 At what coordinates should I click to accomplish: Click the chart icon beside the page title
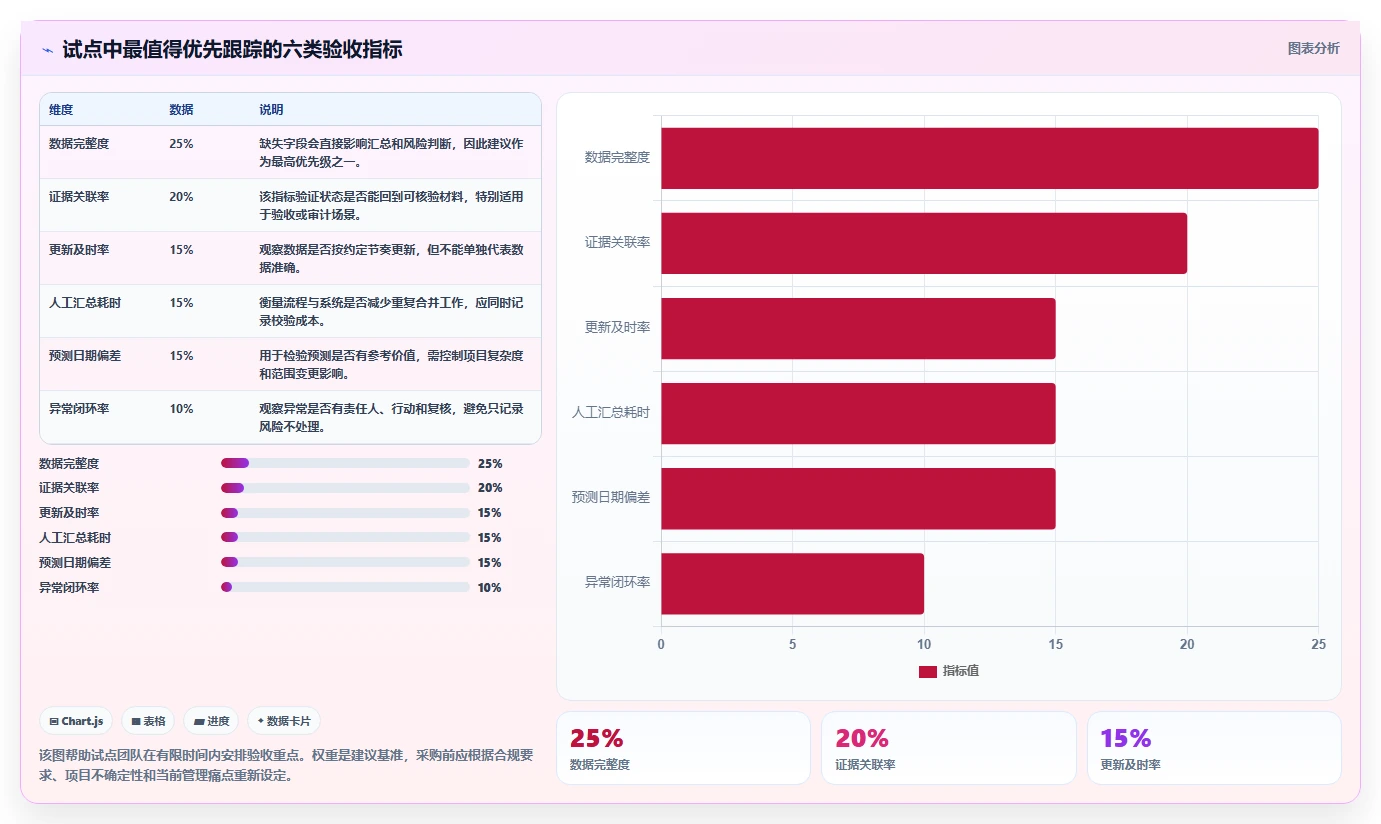click(47, 49)
